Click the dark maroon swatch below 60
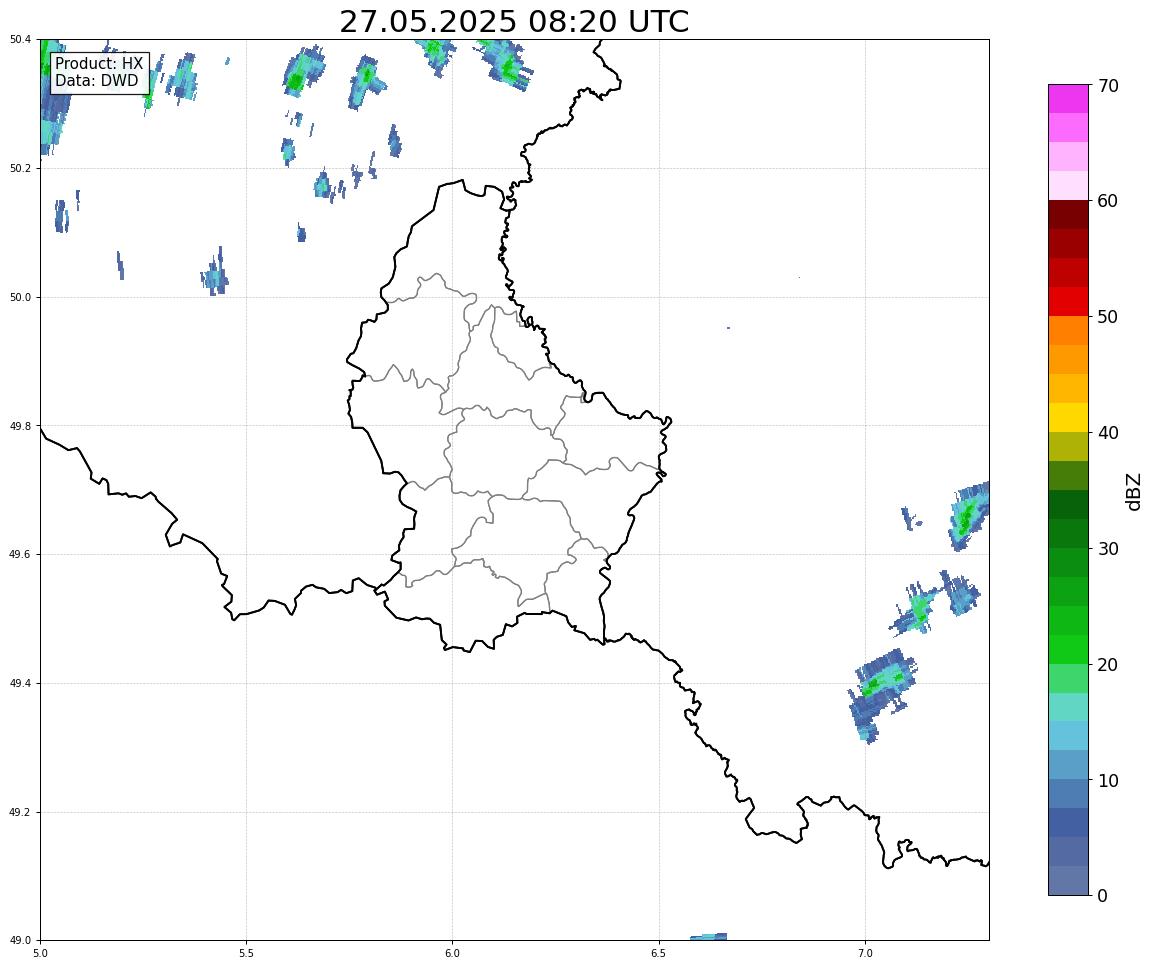 pos(1068,214)
